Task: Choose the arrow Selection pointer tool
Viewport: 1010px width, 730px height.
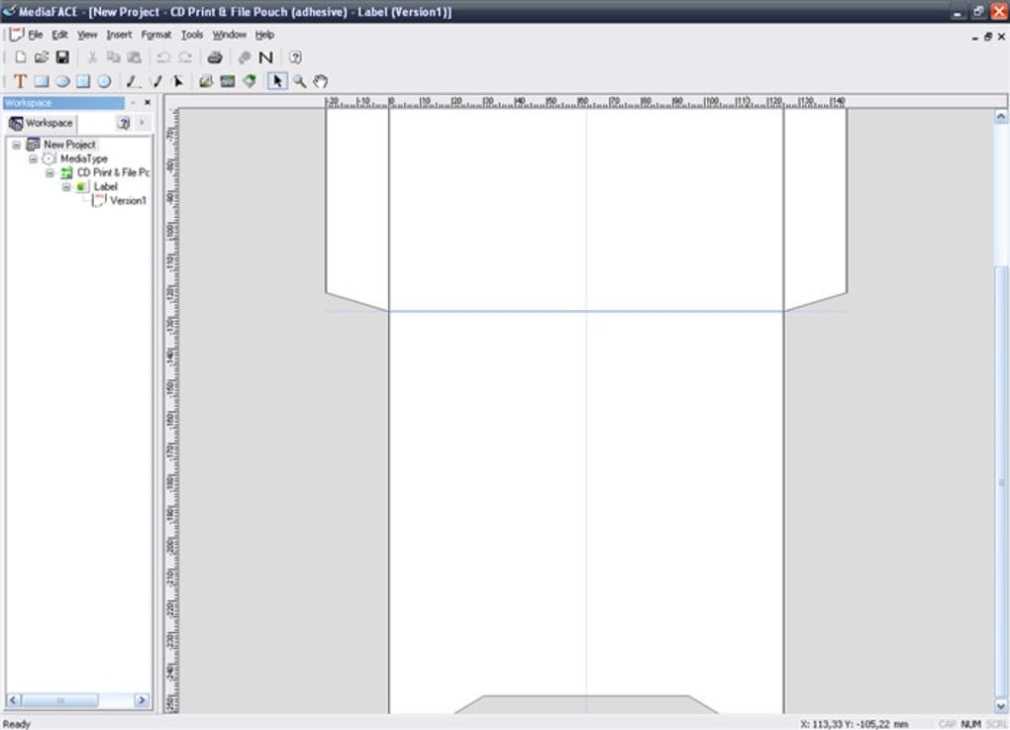Action: click(277, 81)
